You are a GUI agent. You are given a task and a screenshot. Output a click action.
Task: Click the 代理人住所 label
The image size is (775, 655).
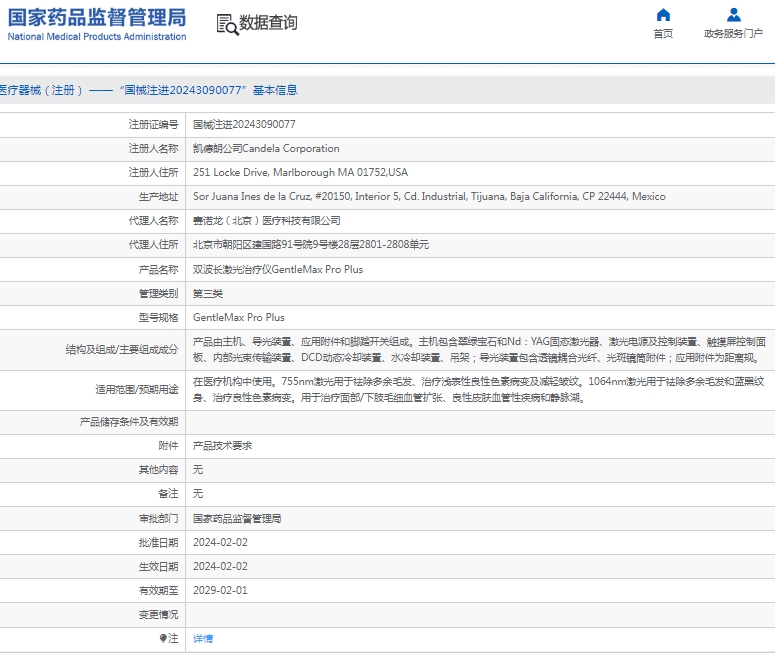pyautogui.click(x=153, y=245)
